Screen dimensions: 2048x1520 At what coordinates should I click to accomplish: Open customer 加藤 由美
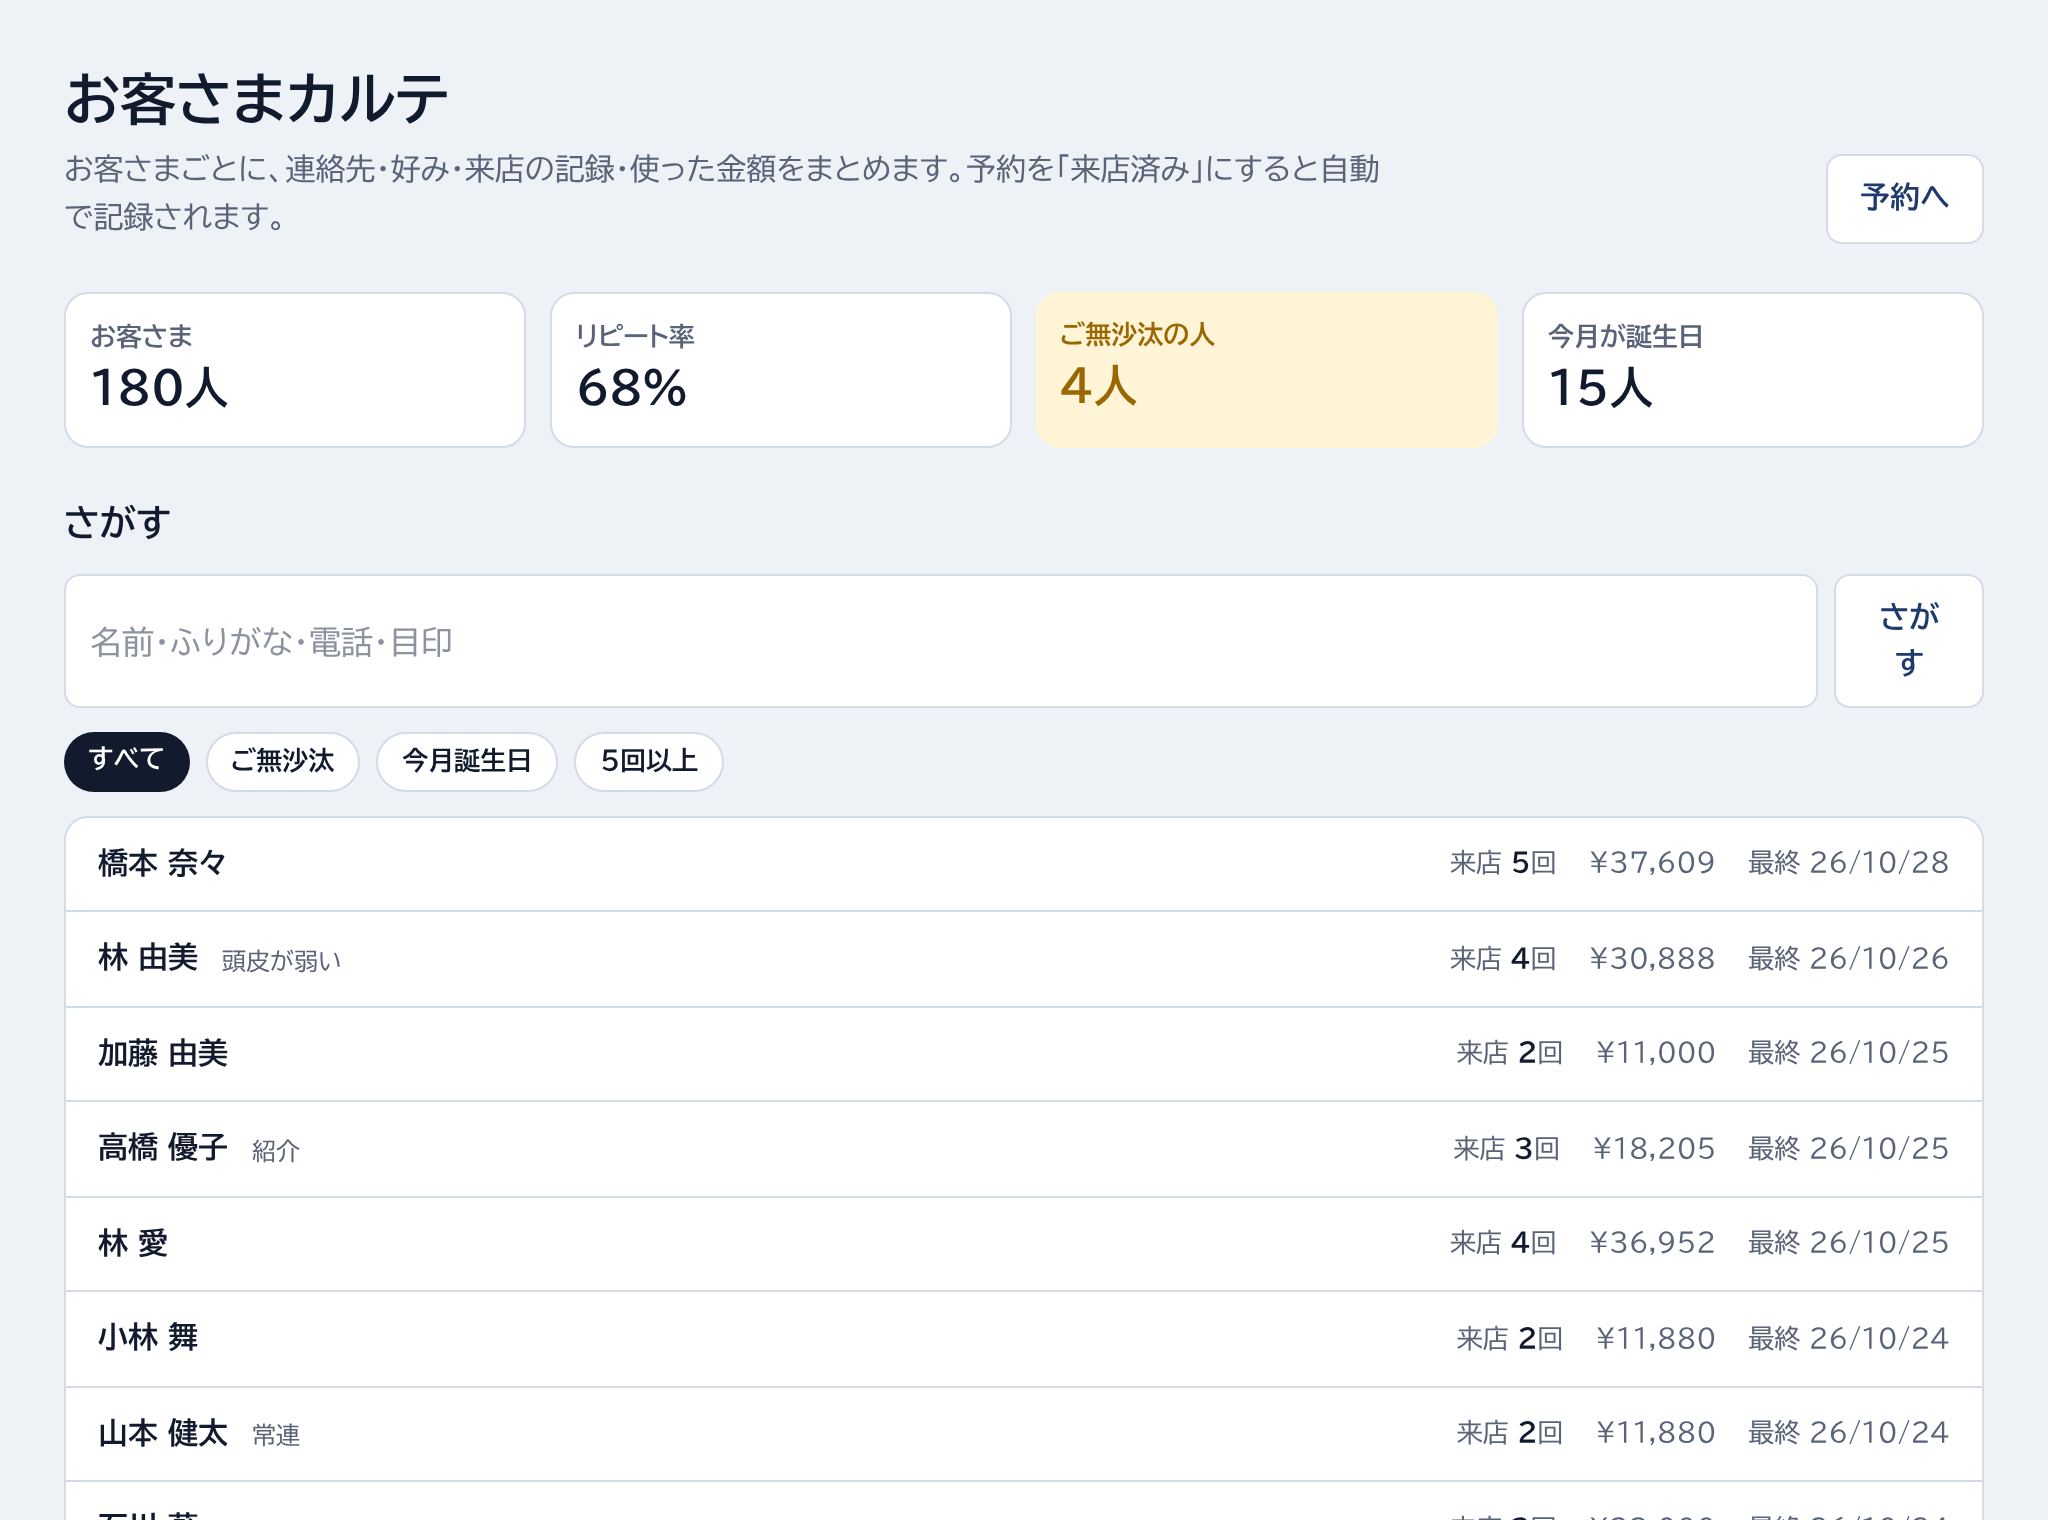(1024, 1054)
